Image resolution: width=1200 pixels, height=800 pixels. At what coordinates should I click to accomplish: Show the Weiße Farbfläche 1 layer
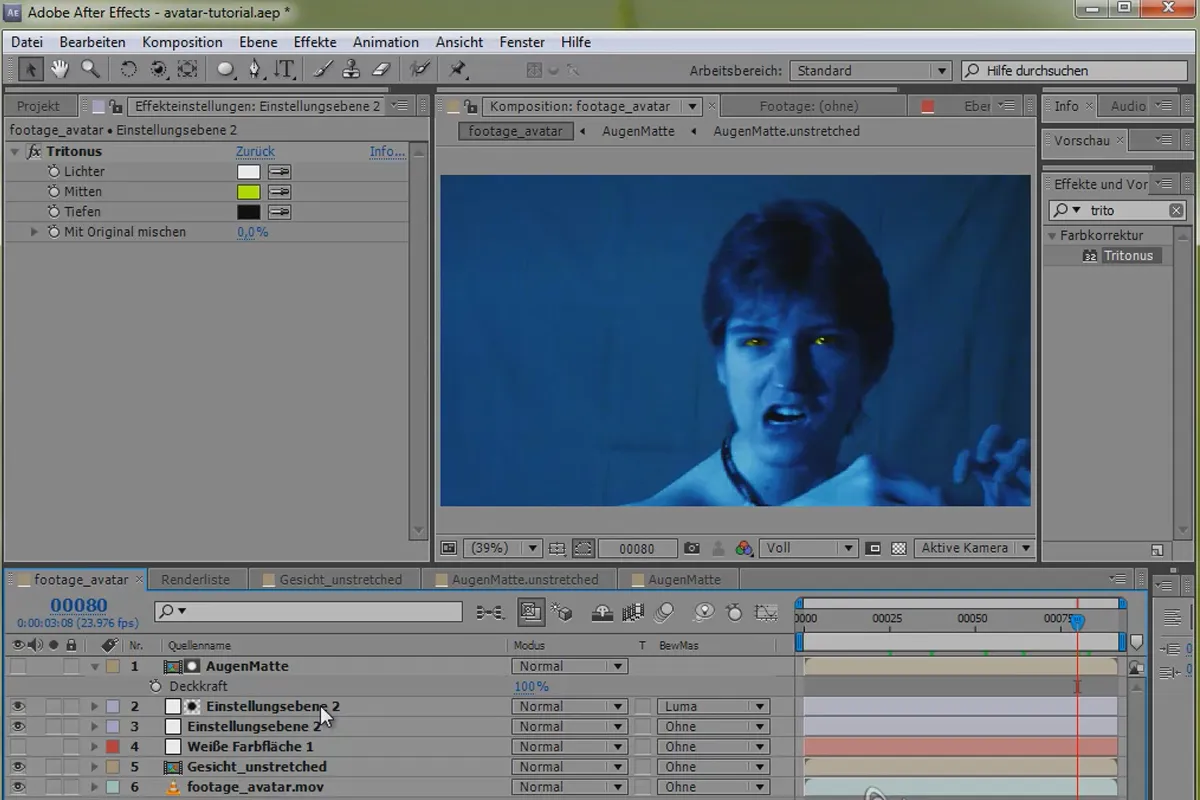pyautogui.click(x=17, y=747)
